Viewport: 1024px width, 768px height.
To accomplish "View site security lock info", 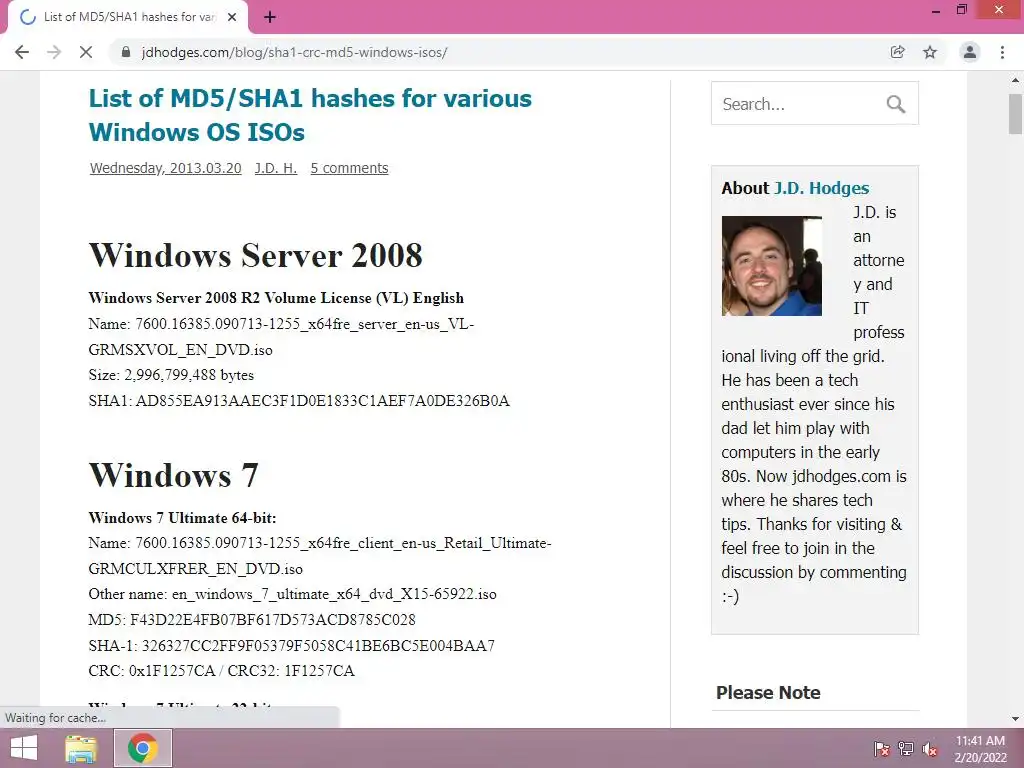I will [x=126, y=52].
